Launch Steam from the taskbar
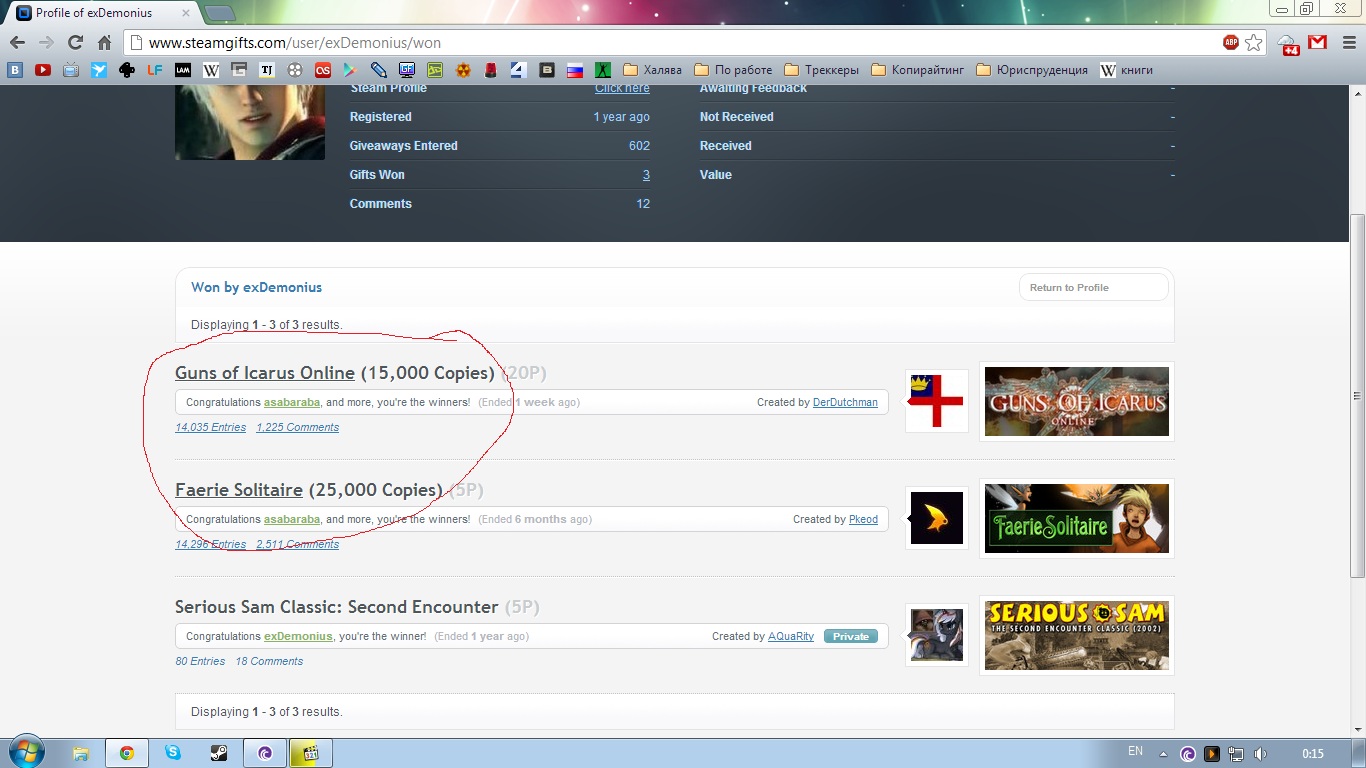This screenshot has height=768, width=1366. point(218,753)
